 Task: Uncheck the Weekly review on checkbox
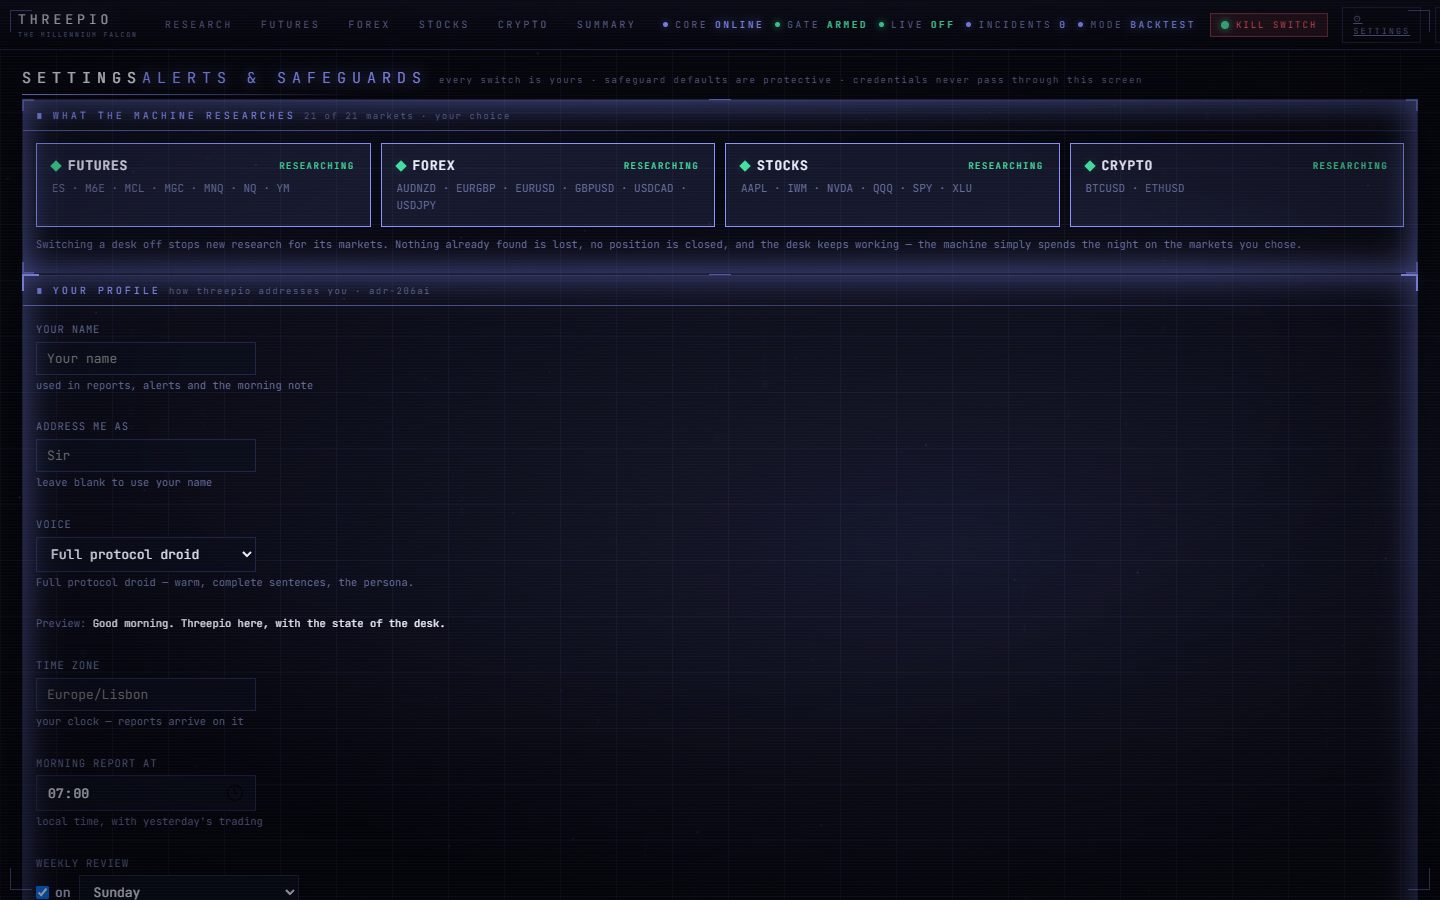tap(42, 892)
